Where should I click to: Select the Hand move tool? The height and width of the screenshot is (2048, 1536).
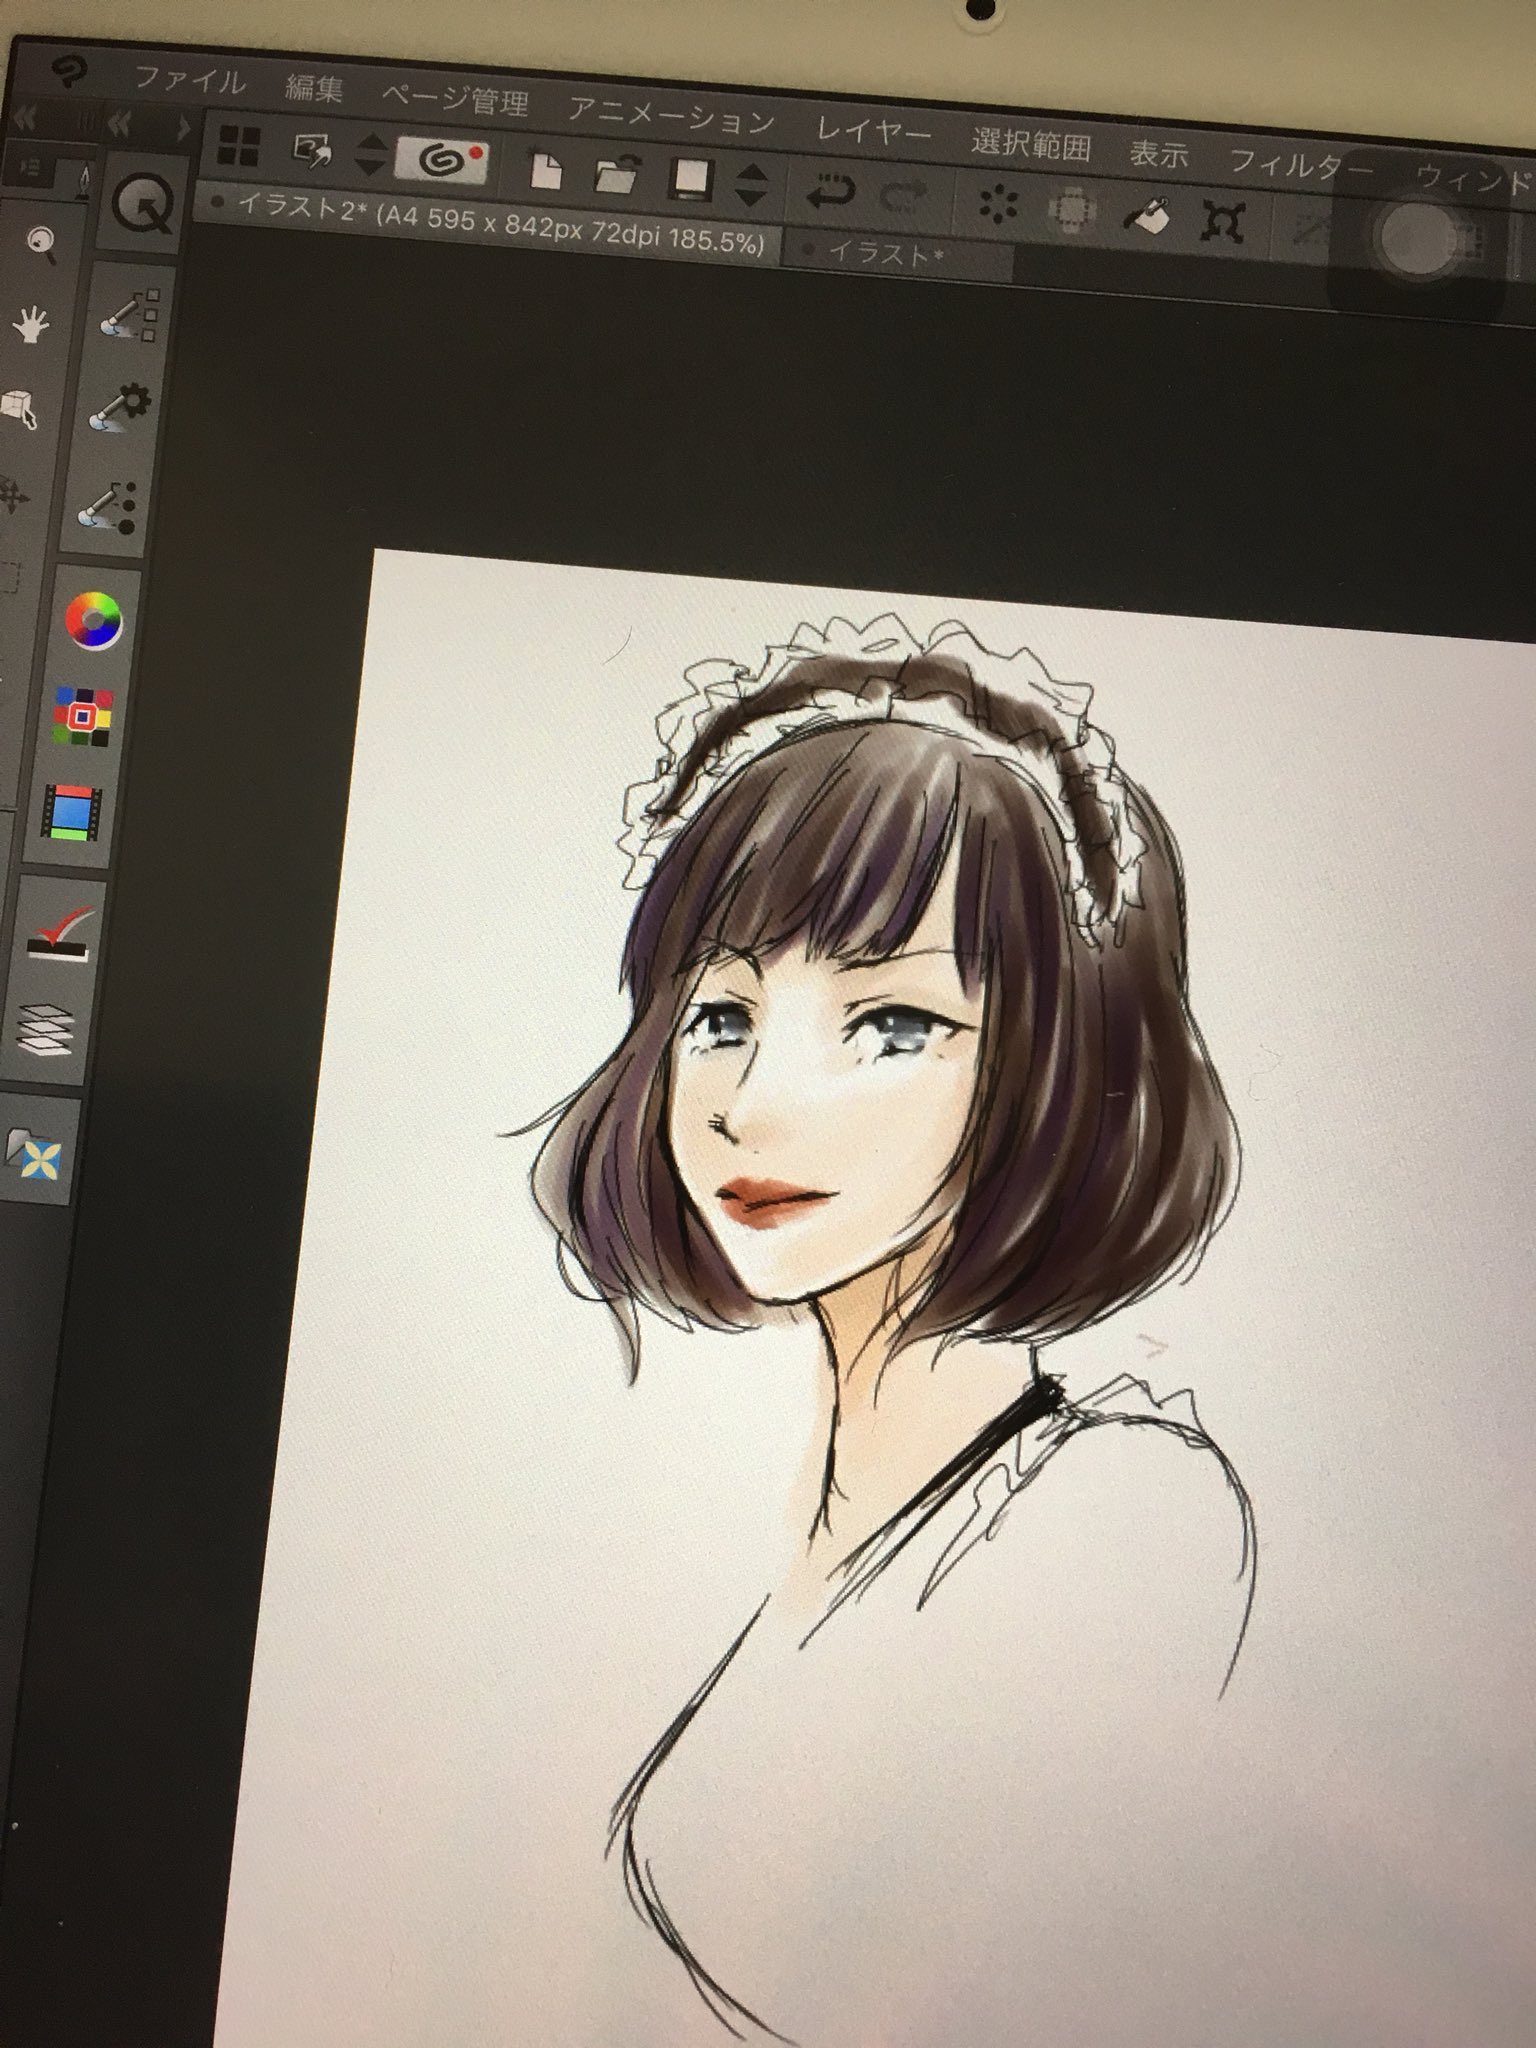(32, 325)
